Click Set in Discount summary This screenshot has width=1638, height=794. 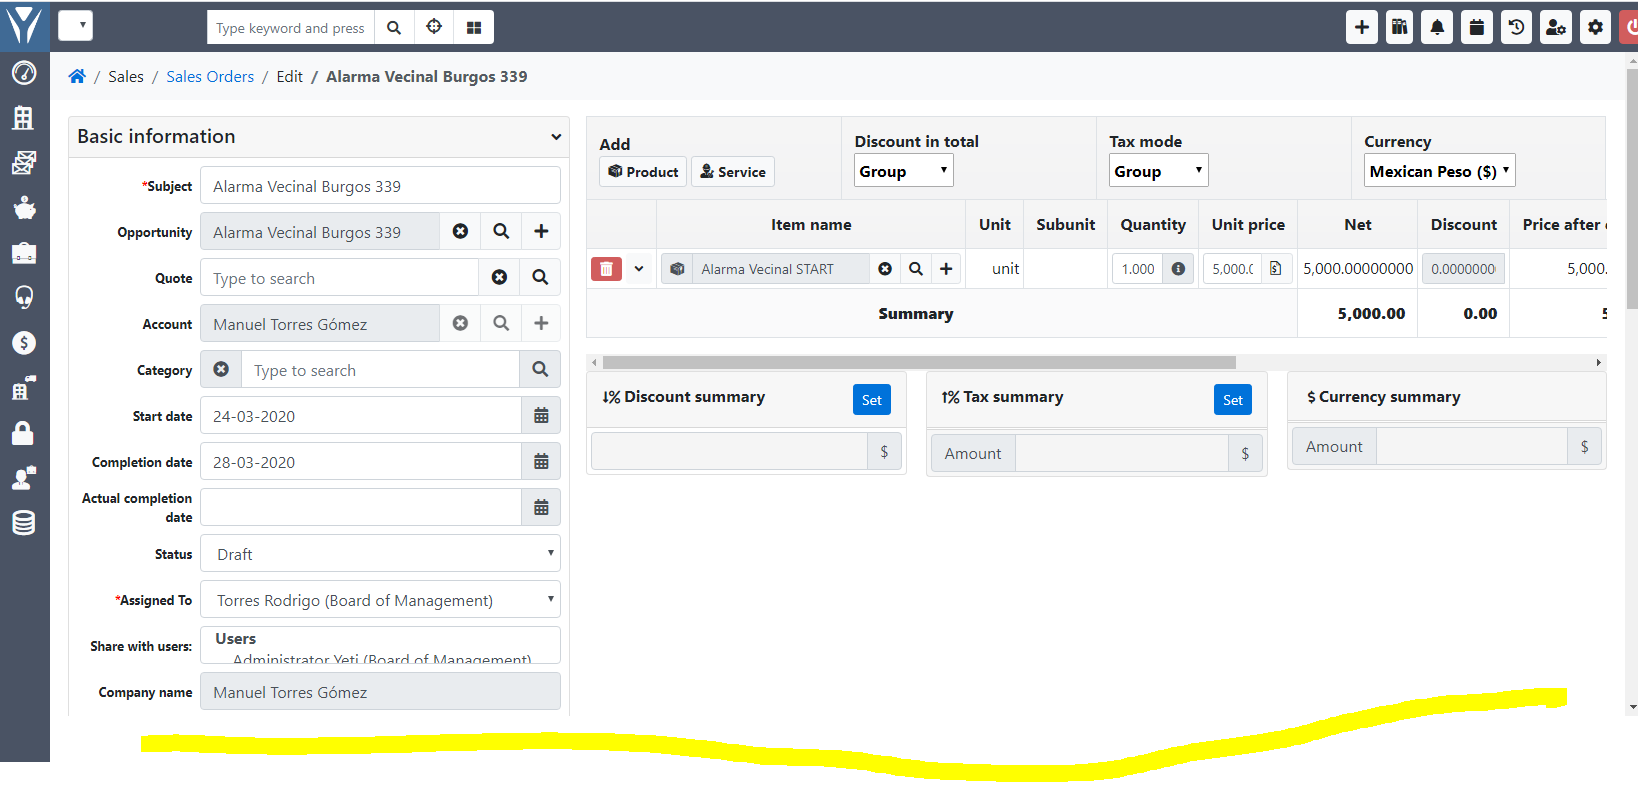tap(872, 400)
